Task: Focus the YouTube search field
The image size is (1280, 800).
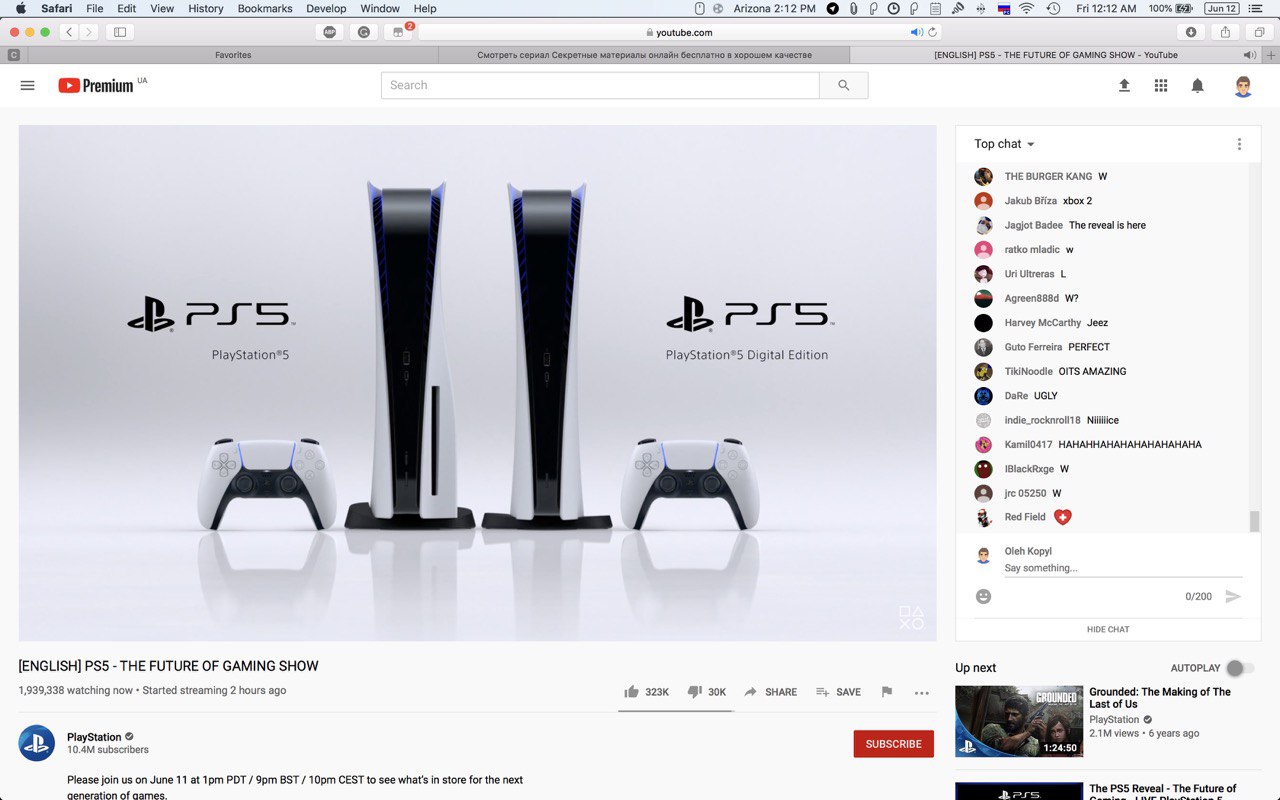Action: point(600,86)
